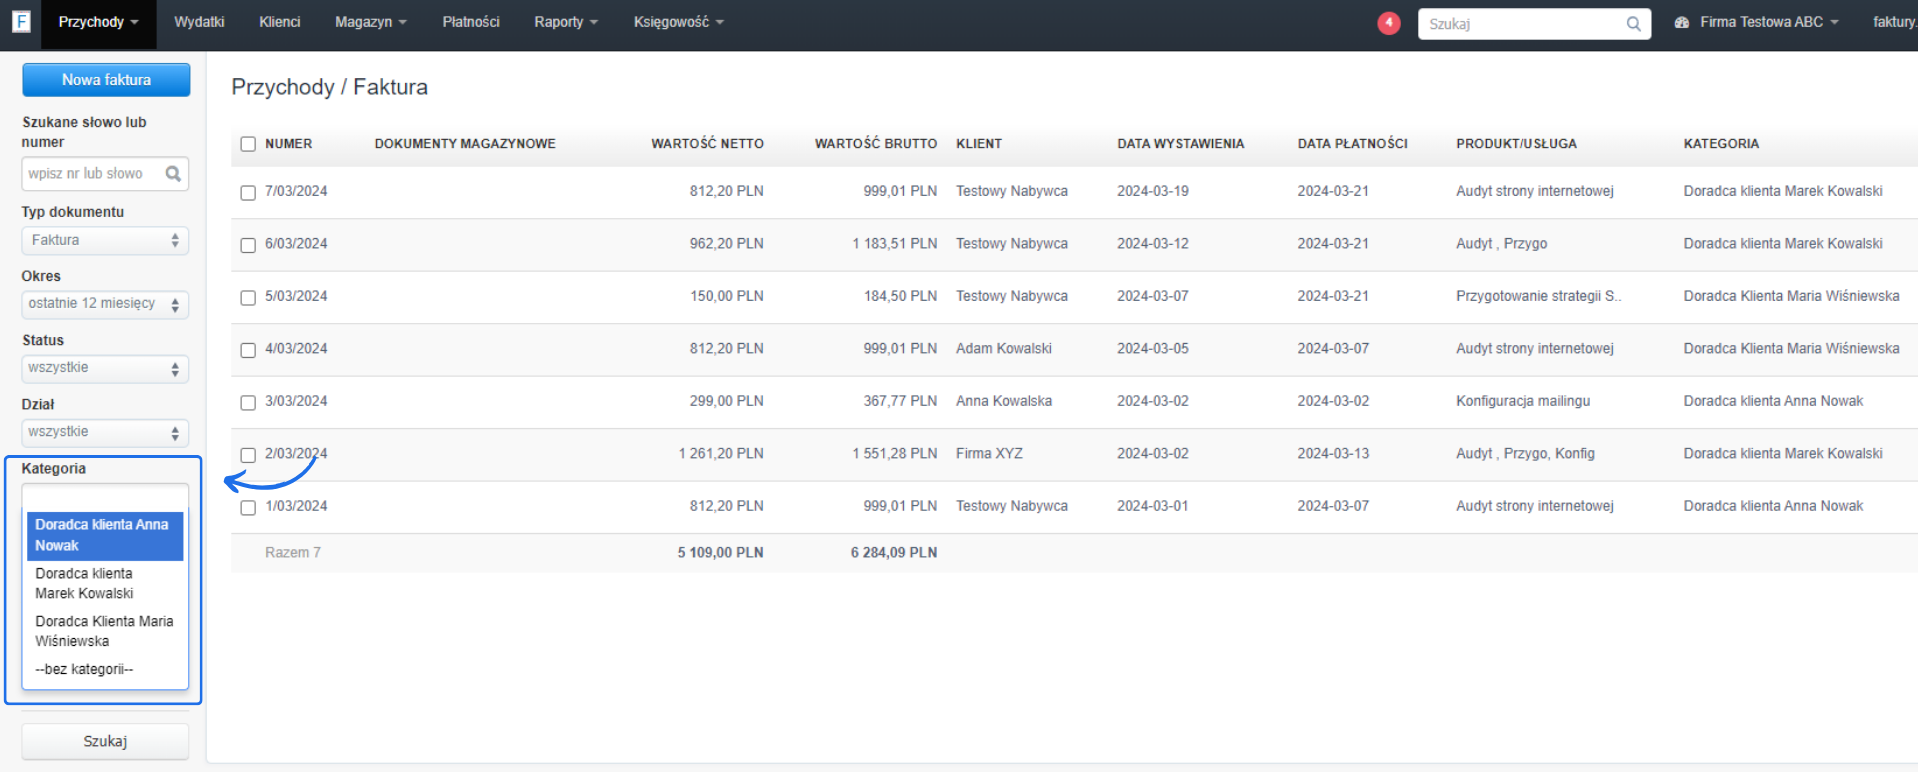Open the Księgowość menu
The image size is (1918, 775).
pos(678,22)
